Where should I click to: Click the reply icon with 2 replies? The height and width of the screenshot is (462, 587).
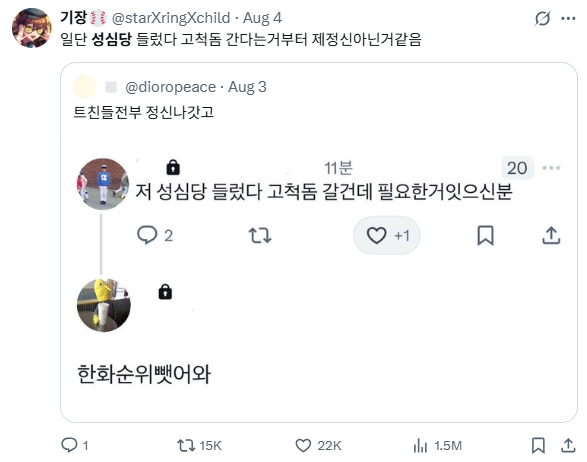point(155,235)
